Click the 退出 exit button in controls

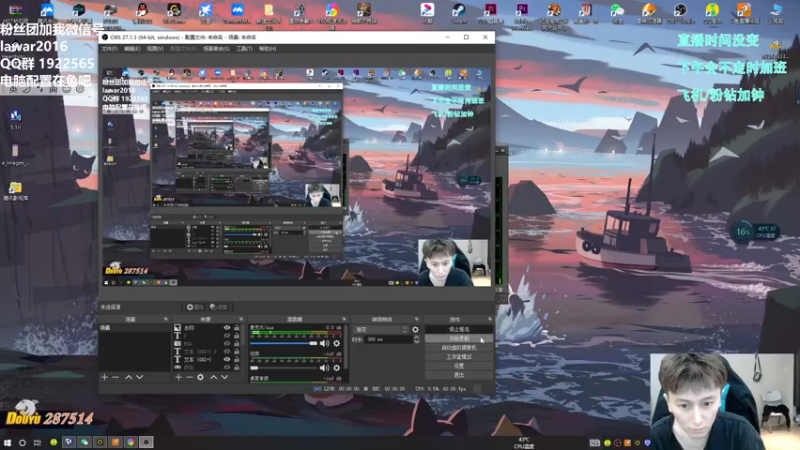459,375
